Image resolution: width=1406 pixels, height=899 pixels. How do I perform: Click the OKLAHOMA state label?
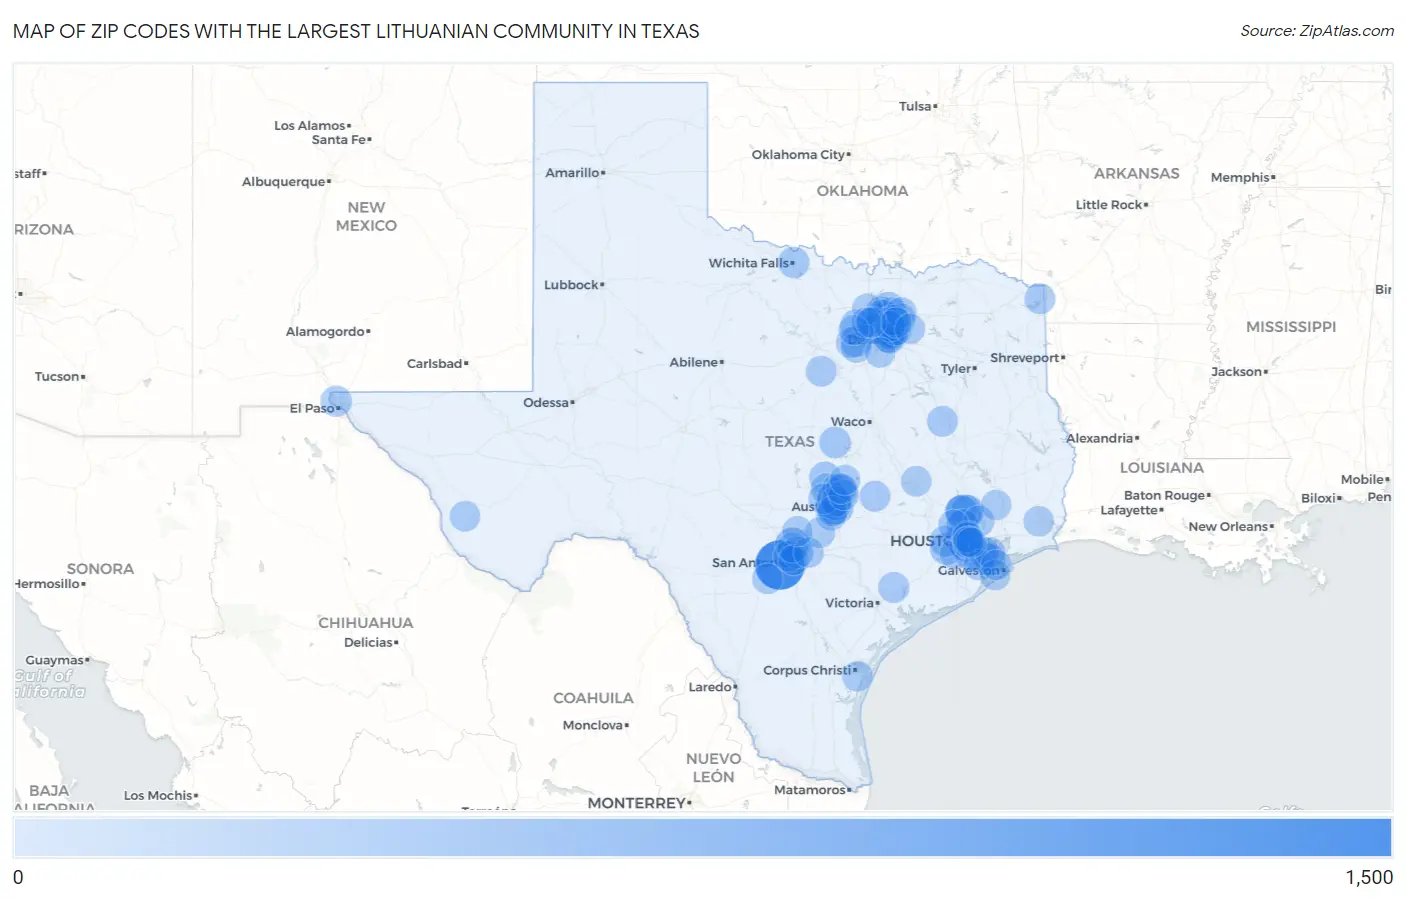[862, 191]
